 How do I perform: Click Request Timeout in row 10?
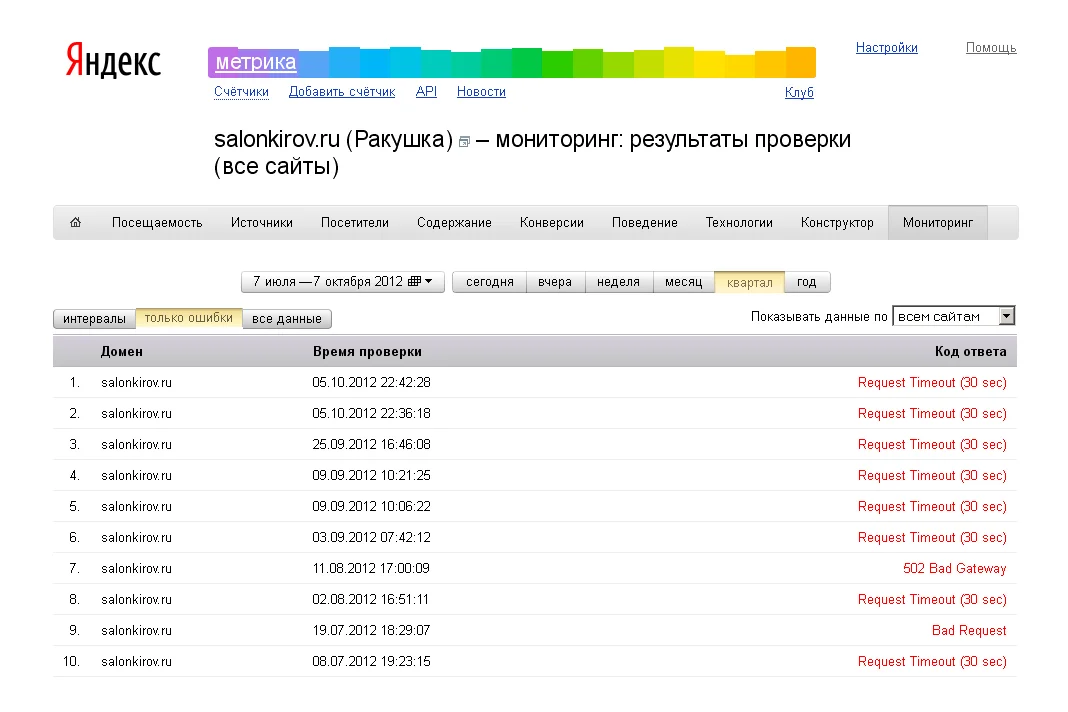(932, 662)
